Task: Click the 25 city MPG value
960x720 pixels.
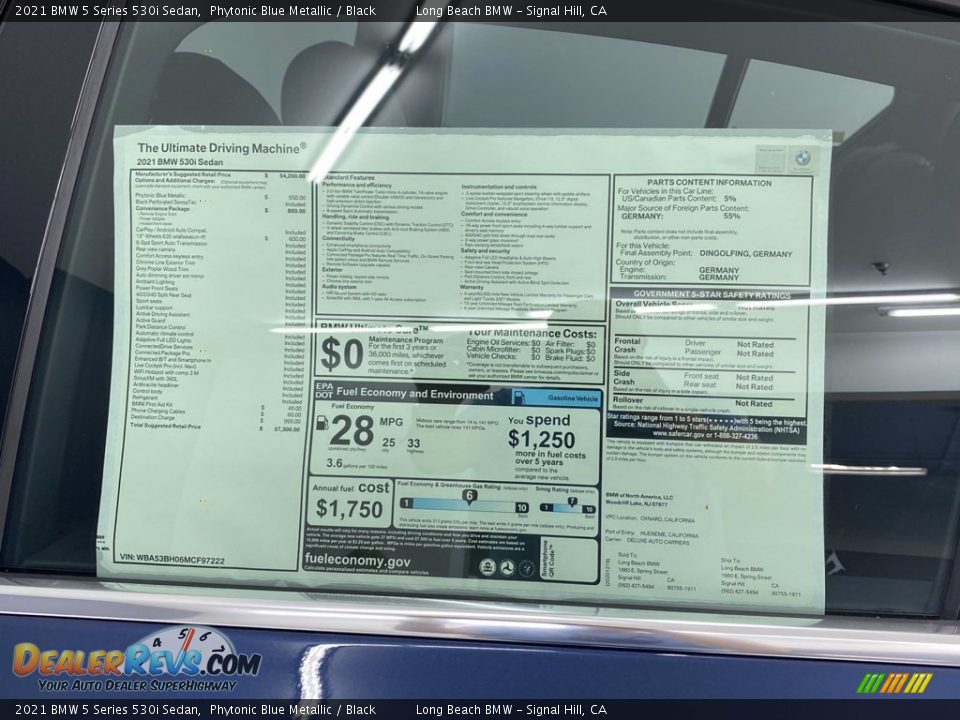Action: [389, 442]
